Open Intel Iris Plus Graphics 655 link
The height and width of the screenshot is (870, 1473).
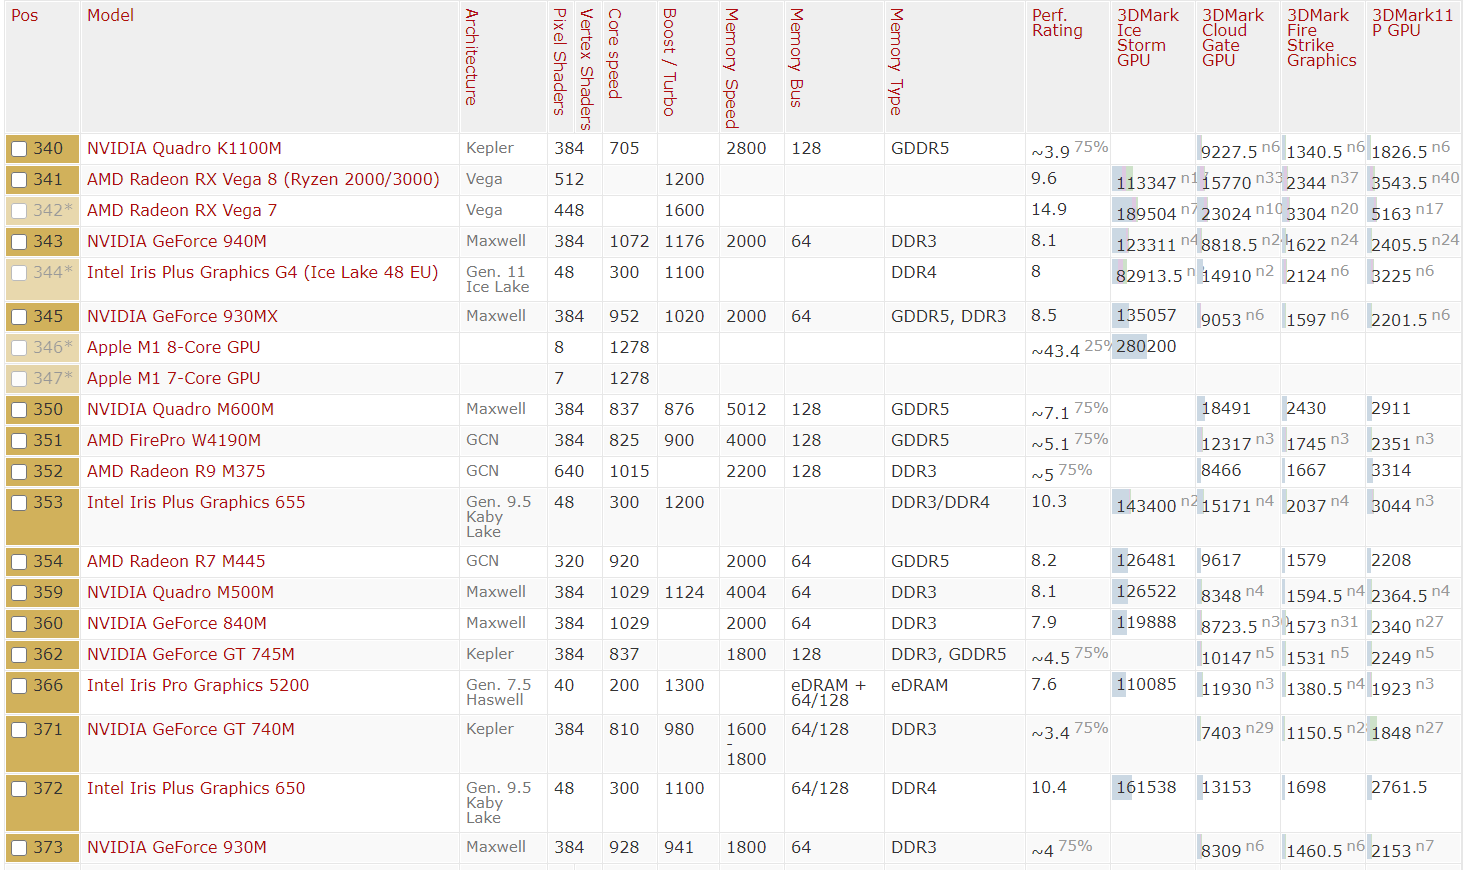196,502
